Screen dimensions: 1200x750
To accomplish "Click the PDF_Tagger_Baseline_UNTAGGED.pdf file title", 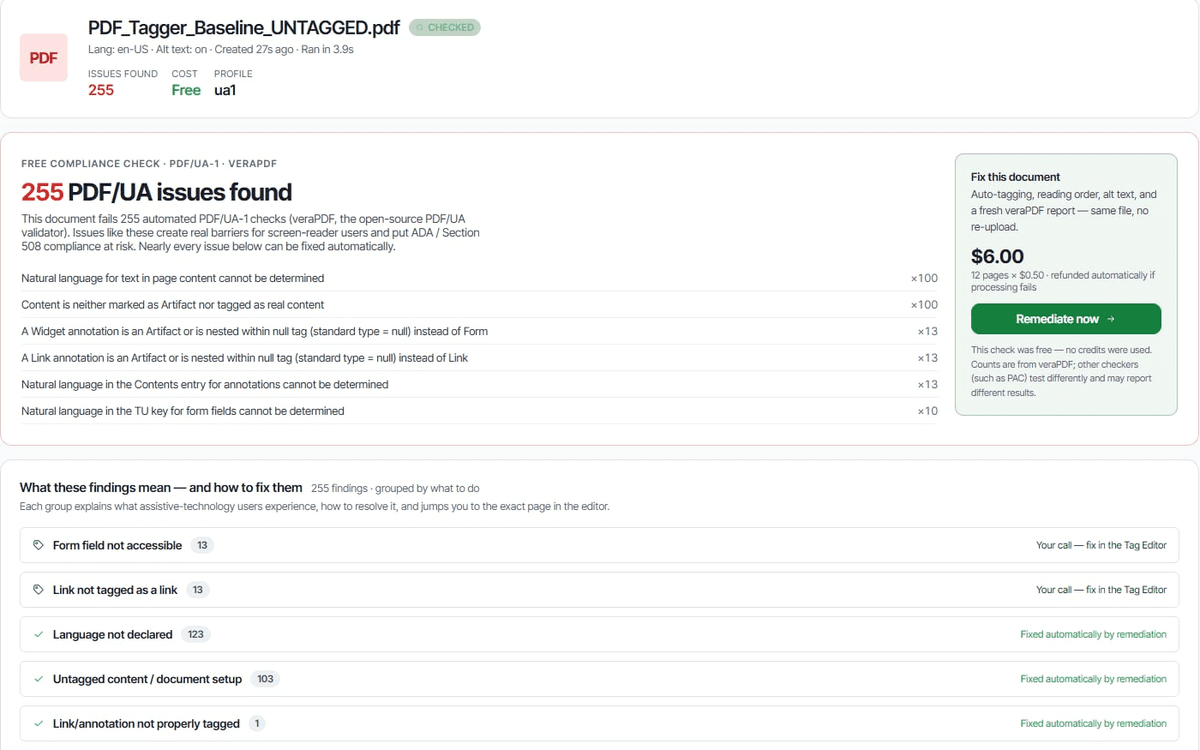I will pos(244,28).
